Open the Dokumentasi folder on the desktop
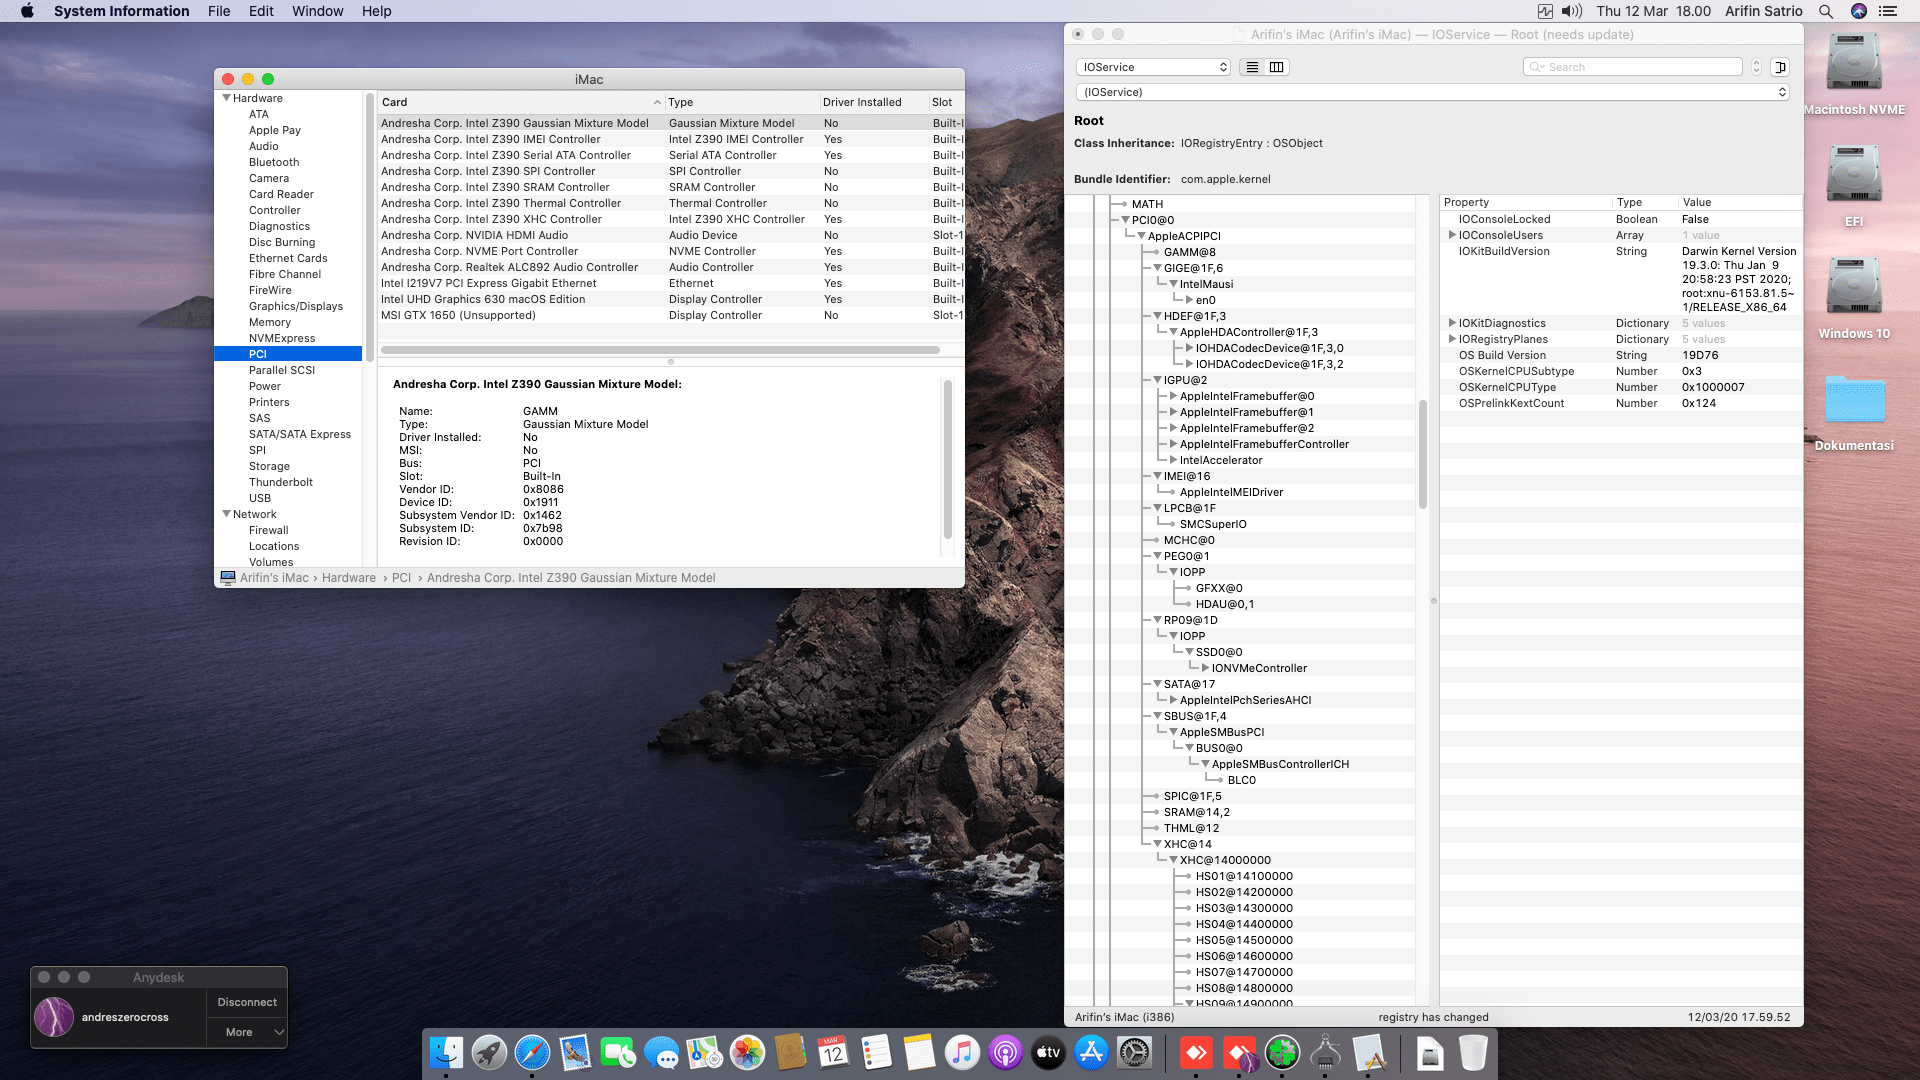Screen dimensions: 1920x1080 coord(1854,400)
